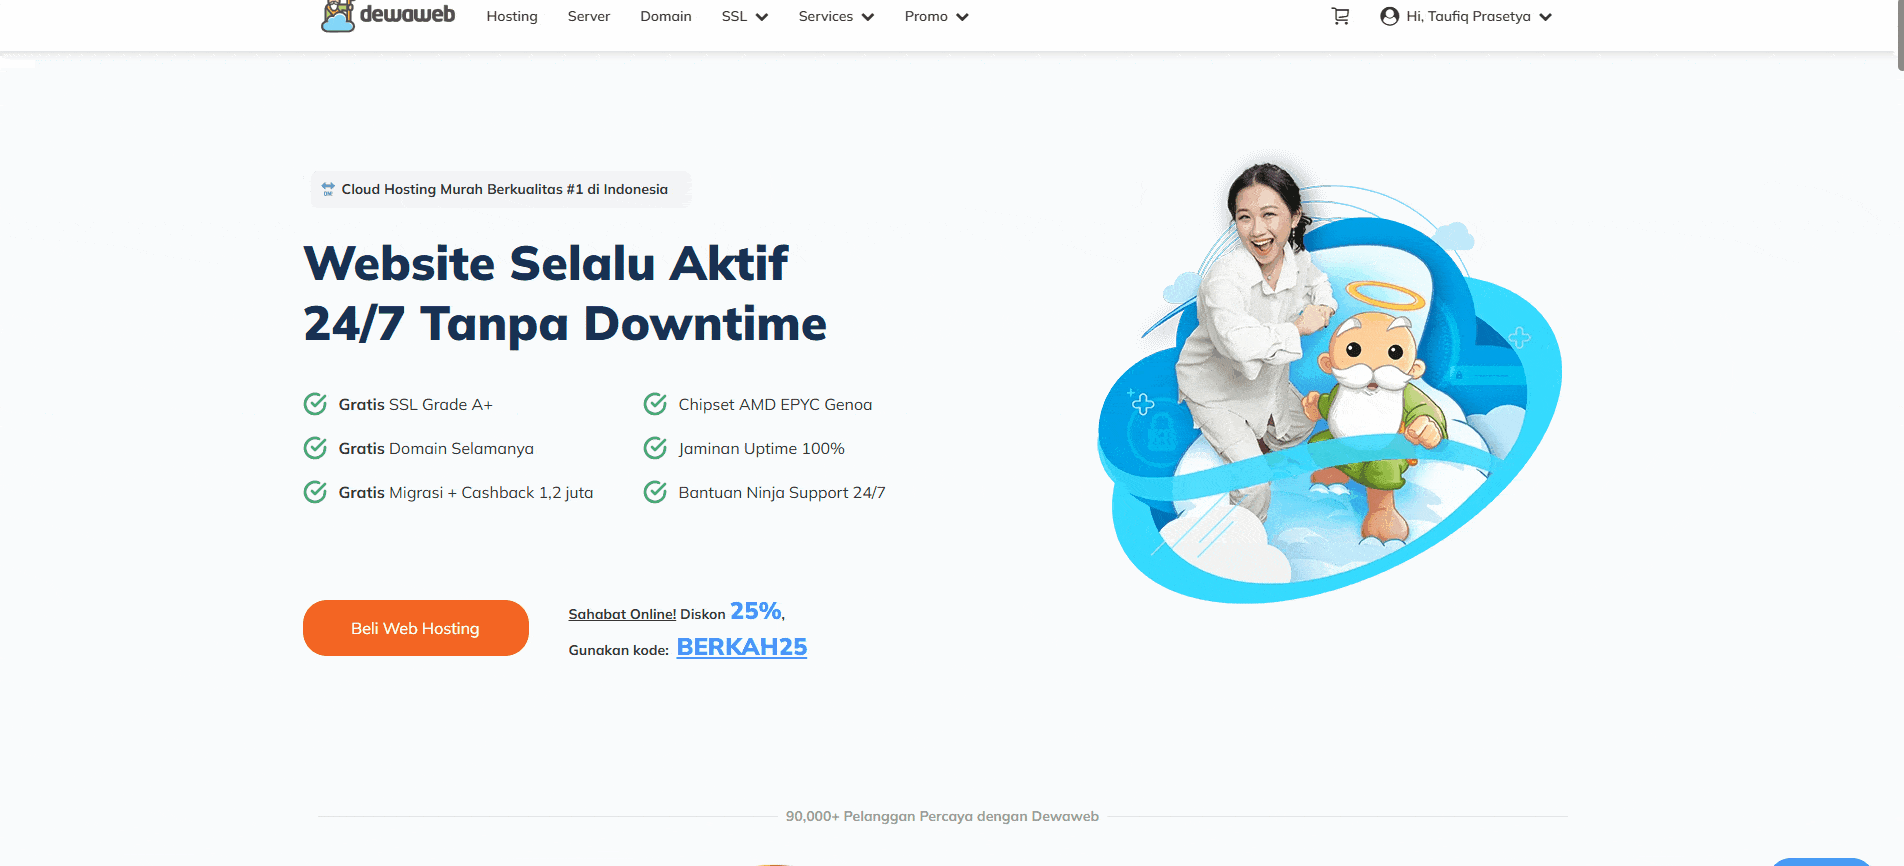Click the checkmark icon next to Gratis SSL Grade A+
The image size is (1904, 866).
315,404
